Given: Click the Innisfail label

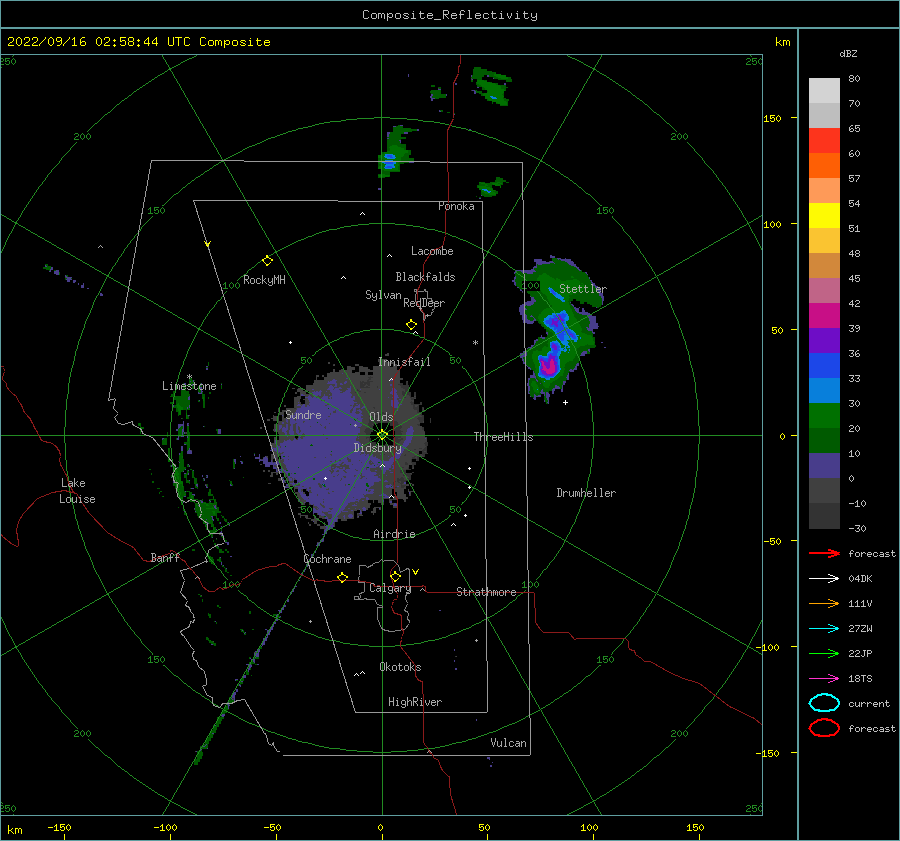Looking at the screenshot, I should click(x=404, y=362).
